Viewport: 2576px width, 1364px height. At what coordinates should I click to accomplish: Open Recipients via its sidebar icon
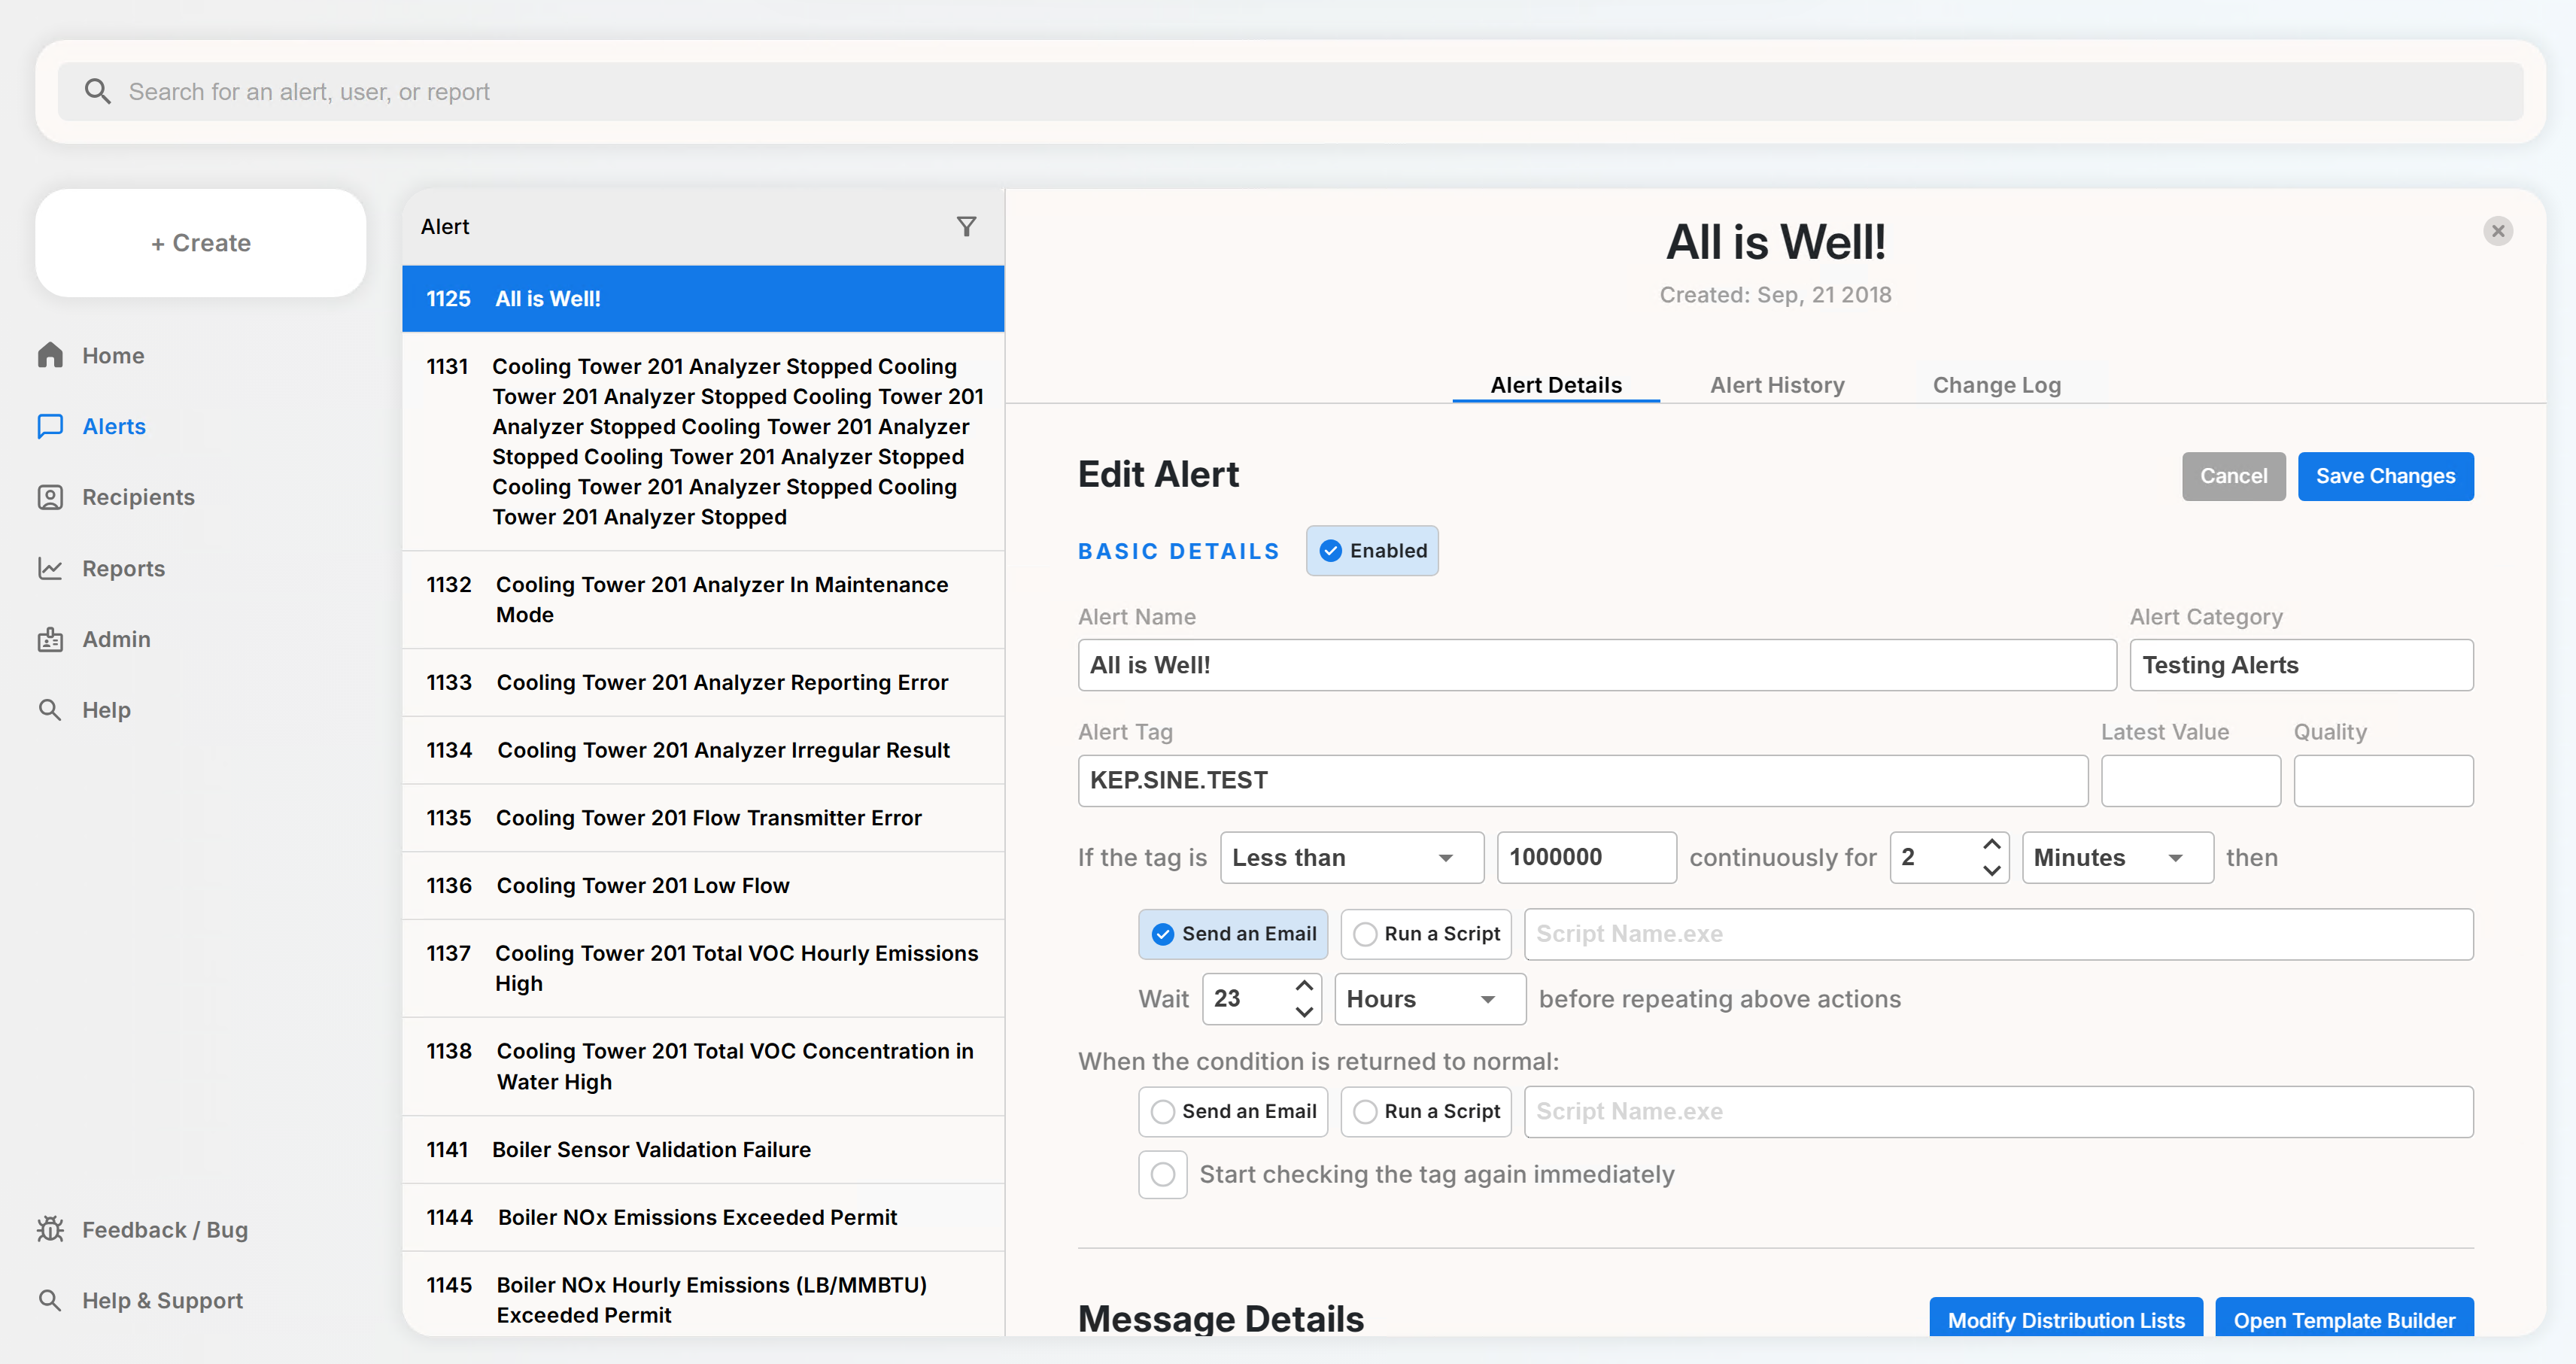coord(50,497)
